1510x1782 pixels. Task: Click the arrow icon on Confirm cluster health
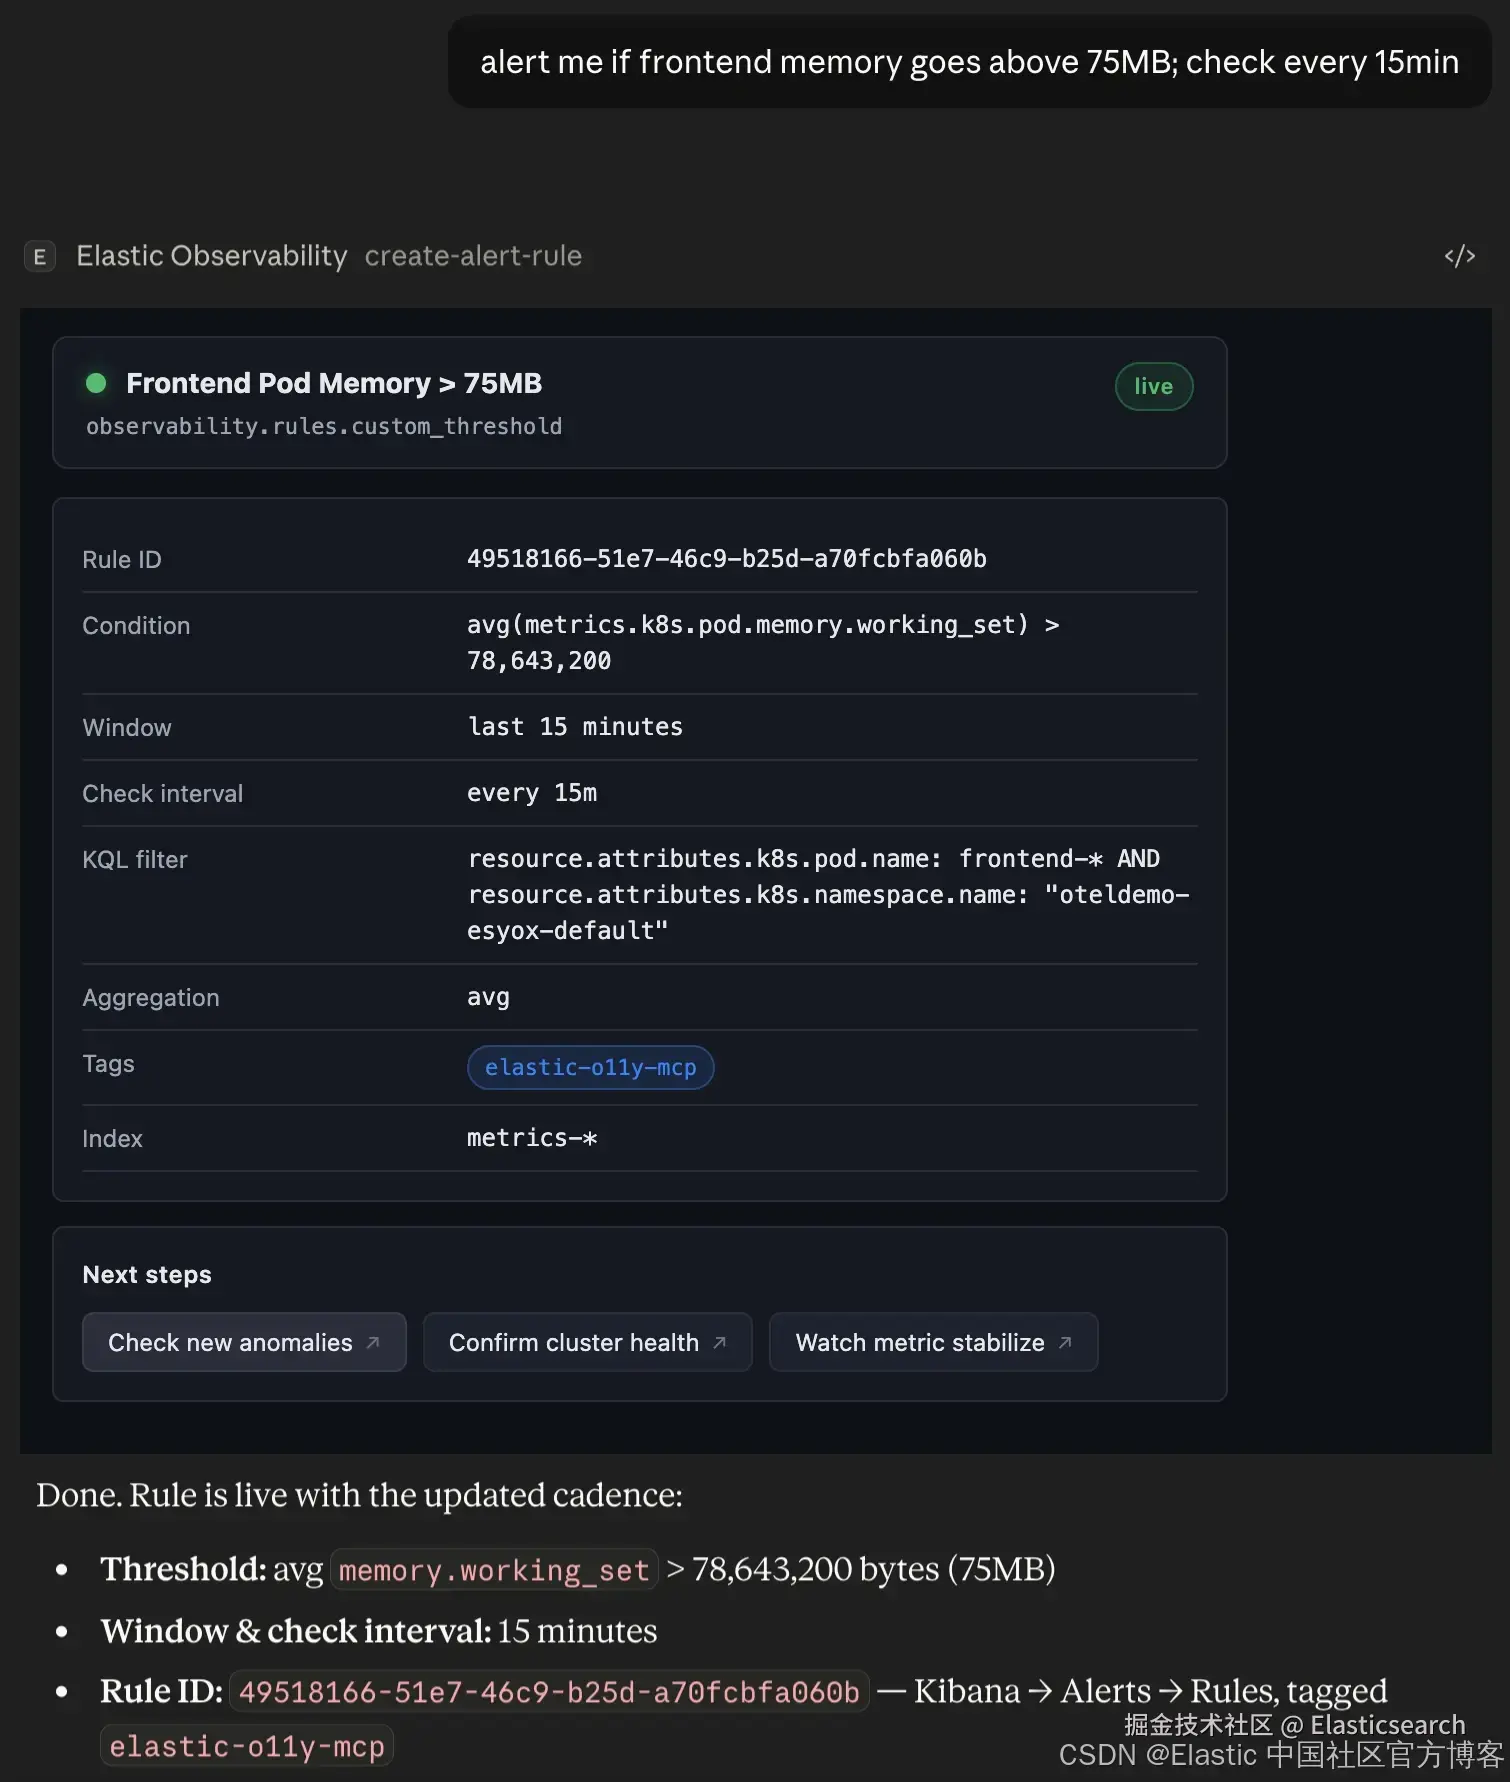click(719, 1342)
